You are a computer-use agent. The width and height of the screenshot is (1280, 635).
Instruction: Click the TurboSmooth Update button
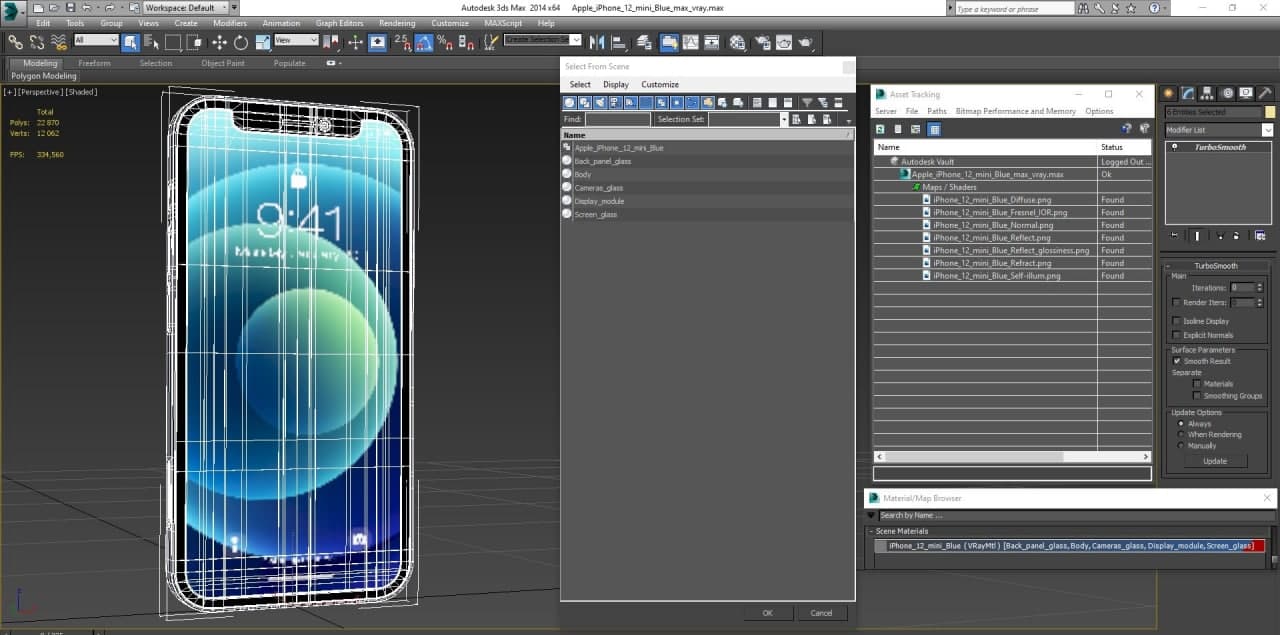point(1215,461)
